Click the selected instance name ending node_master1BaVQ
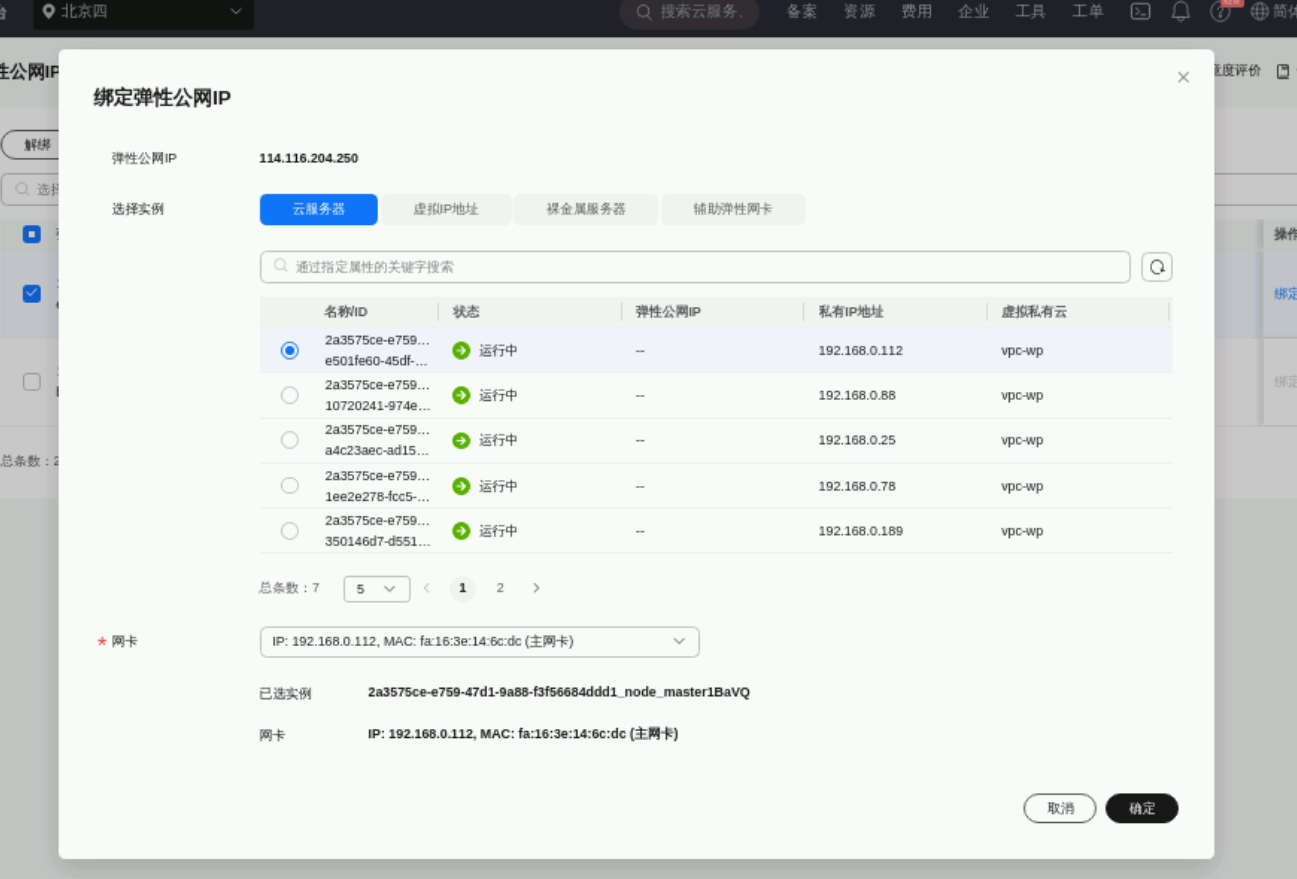This screenshot has width=1297, height=879. point(559,692)
